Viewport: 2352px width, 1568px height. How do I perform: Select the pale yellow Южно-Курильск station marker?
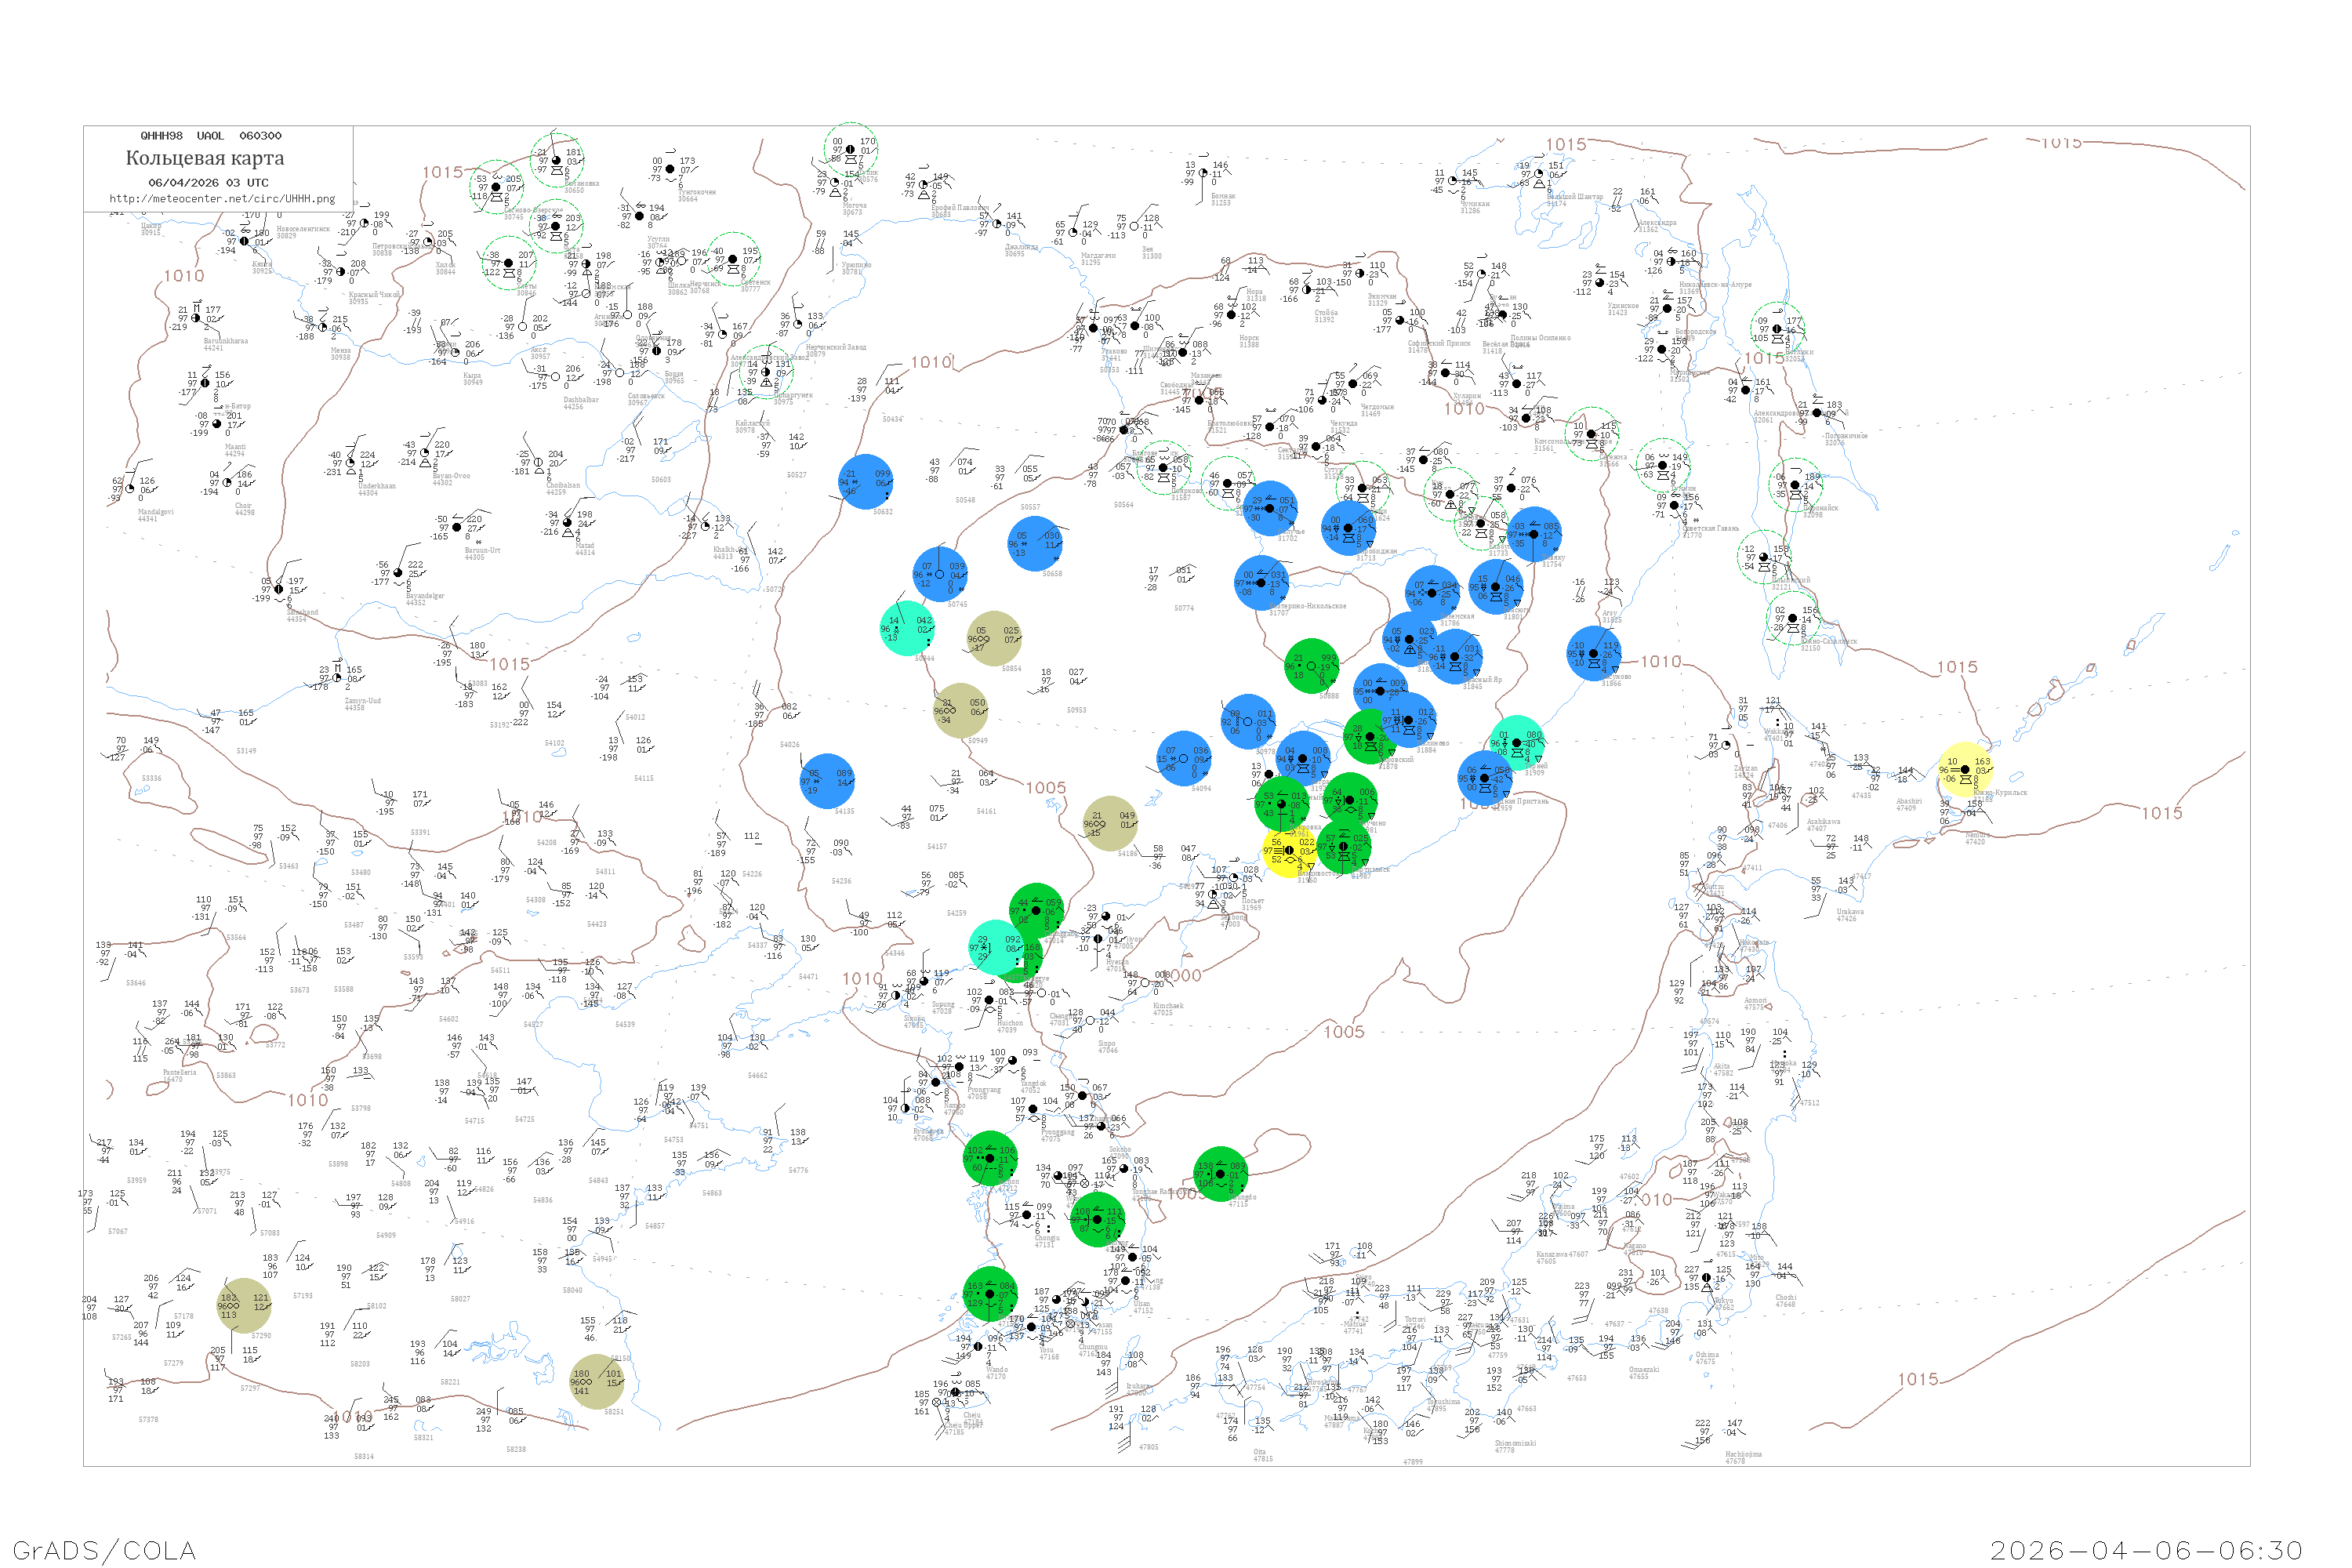(1965, 769)
